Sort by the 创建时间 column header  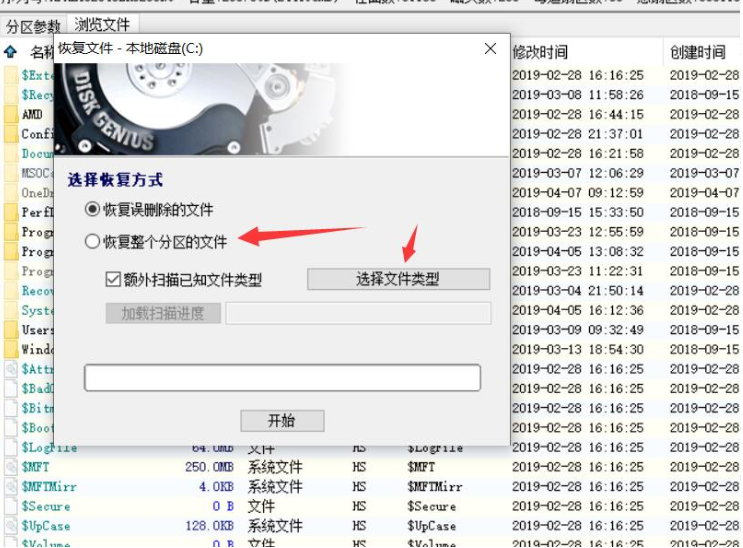[698, 52]
